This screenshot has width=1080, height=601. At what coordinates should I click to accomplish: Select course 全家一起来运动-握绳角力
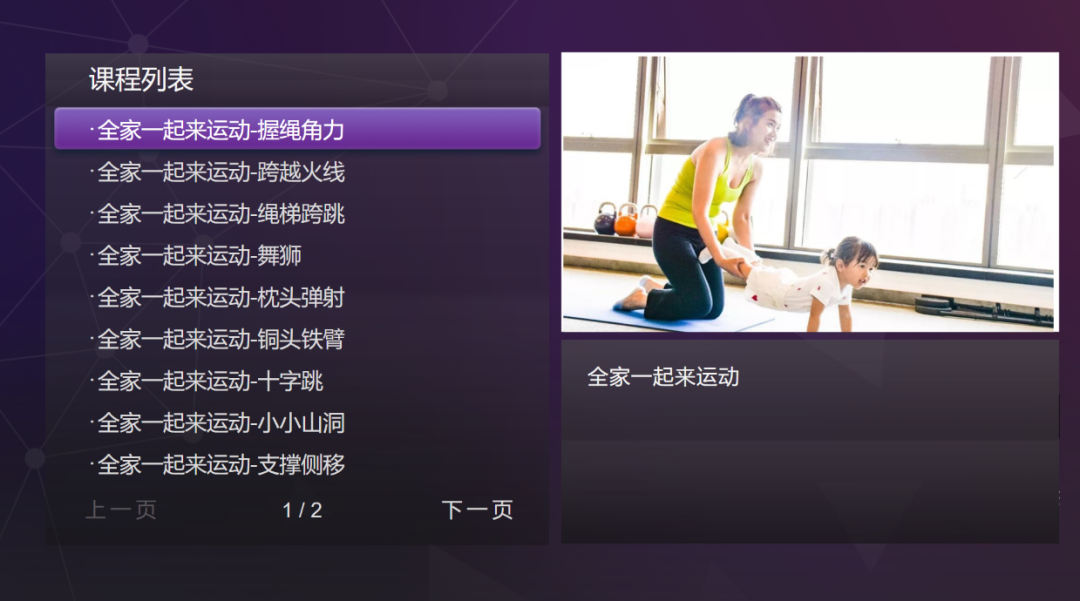tap(297, 129)
